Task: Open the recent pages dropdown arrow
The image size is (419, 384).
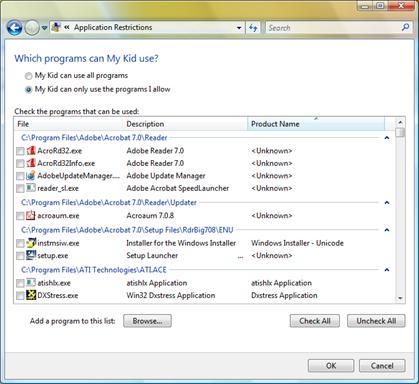Action: (44, 28)
